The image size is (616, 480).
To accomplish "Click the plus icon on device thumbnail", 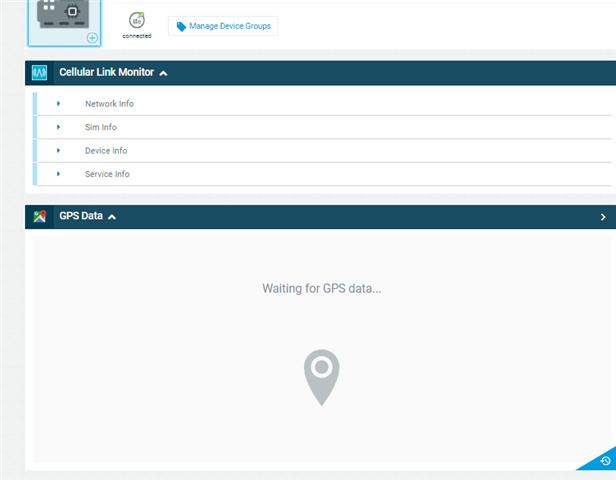I will 92,38.
